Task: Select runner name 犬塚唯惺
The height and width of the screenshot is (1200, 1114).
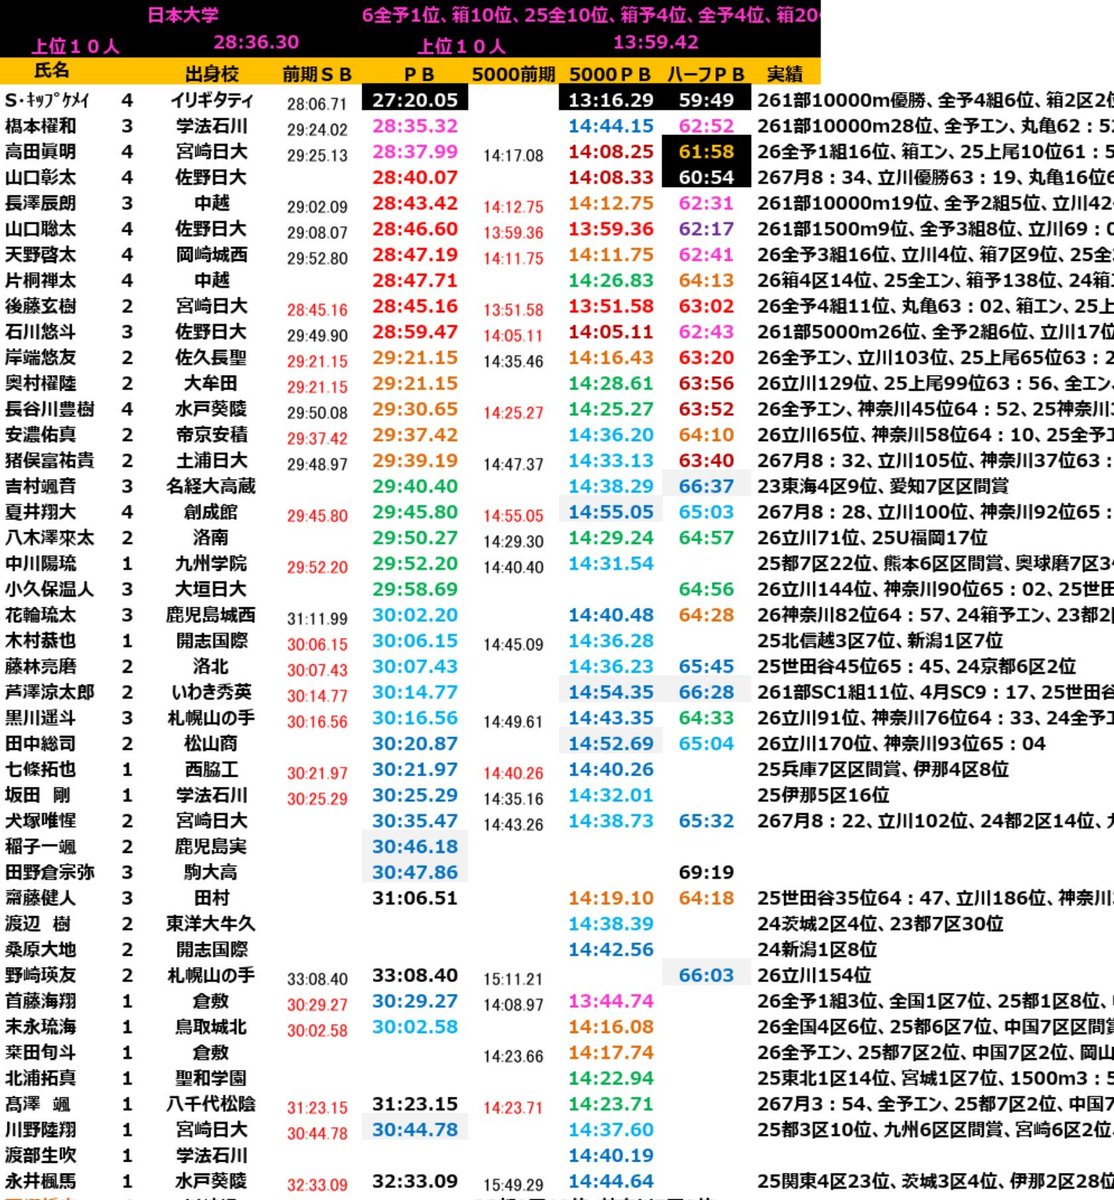Action: 40,821
